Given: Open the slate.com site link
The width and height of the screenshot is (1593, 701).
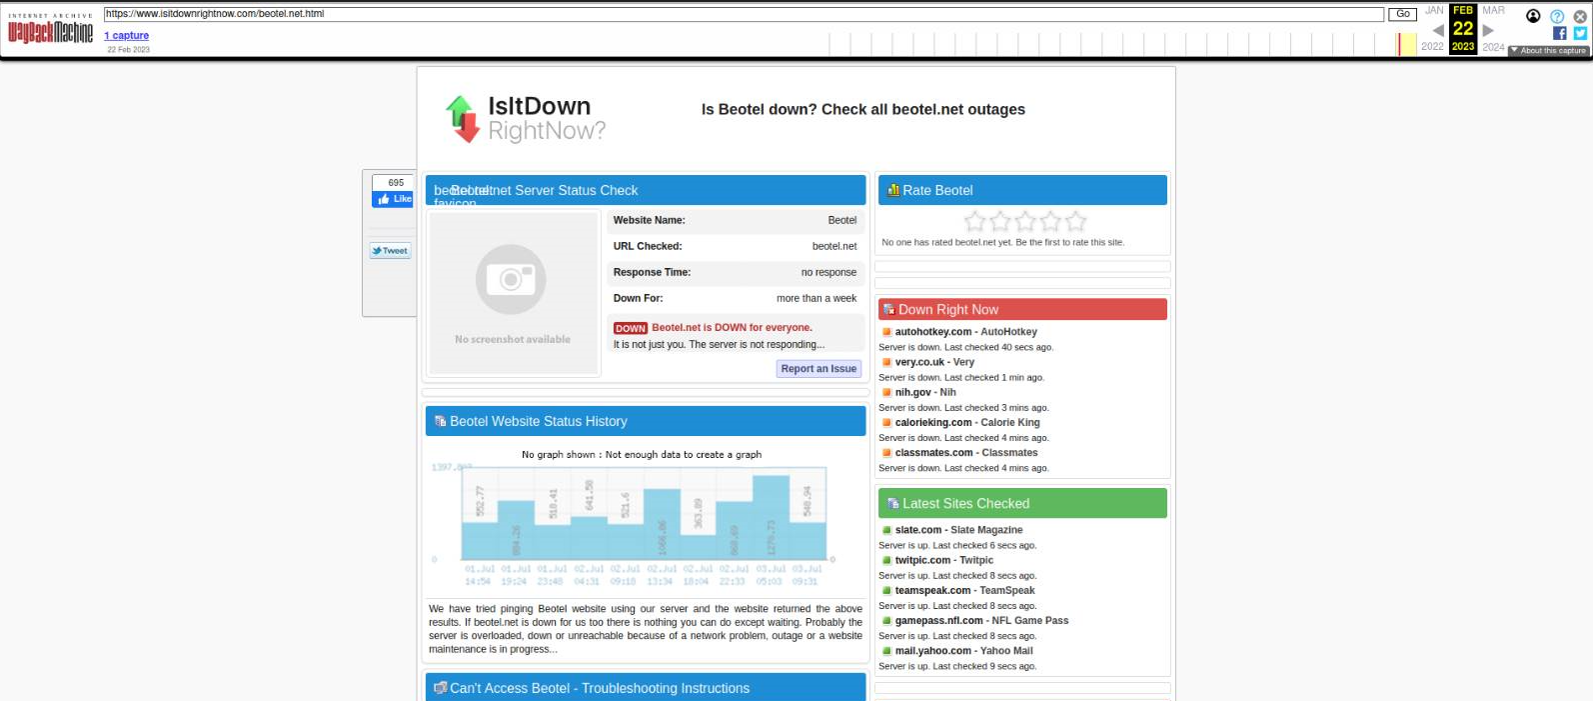Looking at the screenshot, I should pyautogui.click(x=918, y=530).
